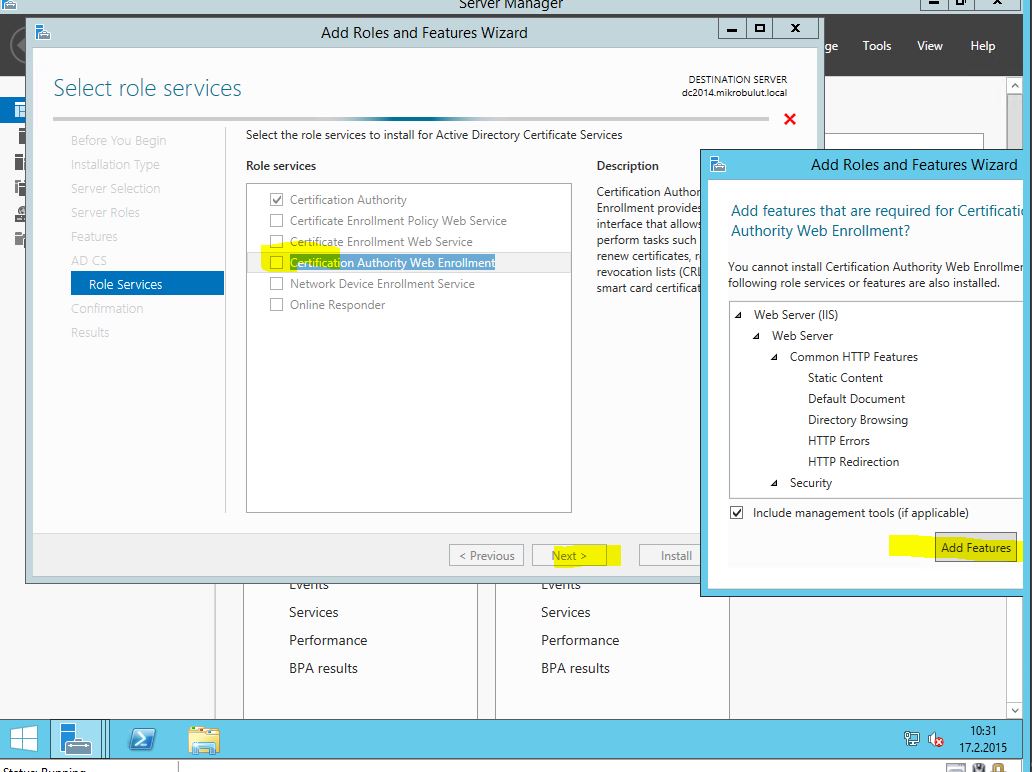Click wizard icon in main wizard title bar

tap(43, 32)
